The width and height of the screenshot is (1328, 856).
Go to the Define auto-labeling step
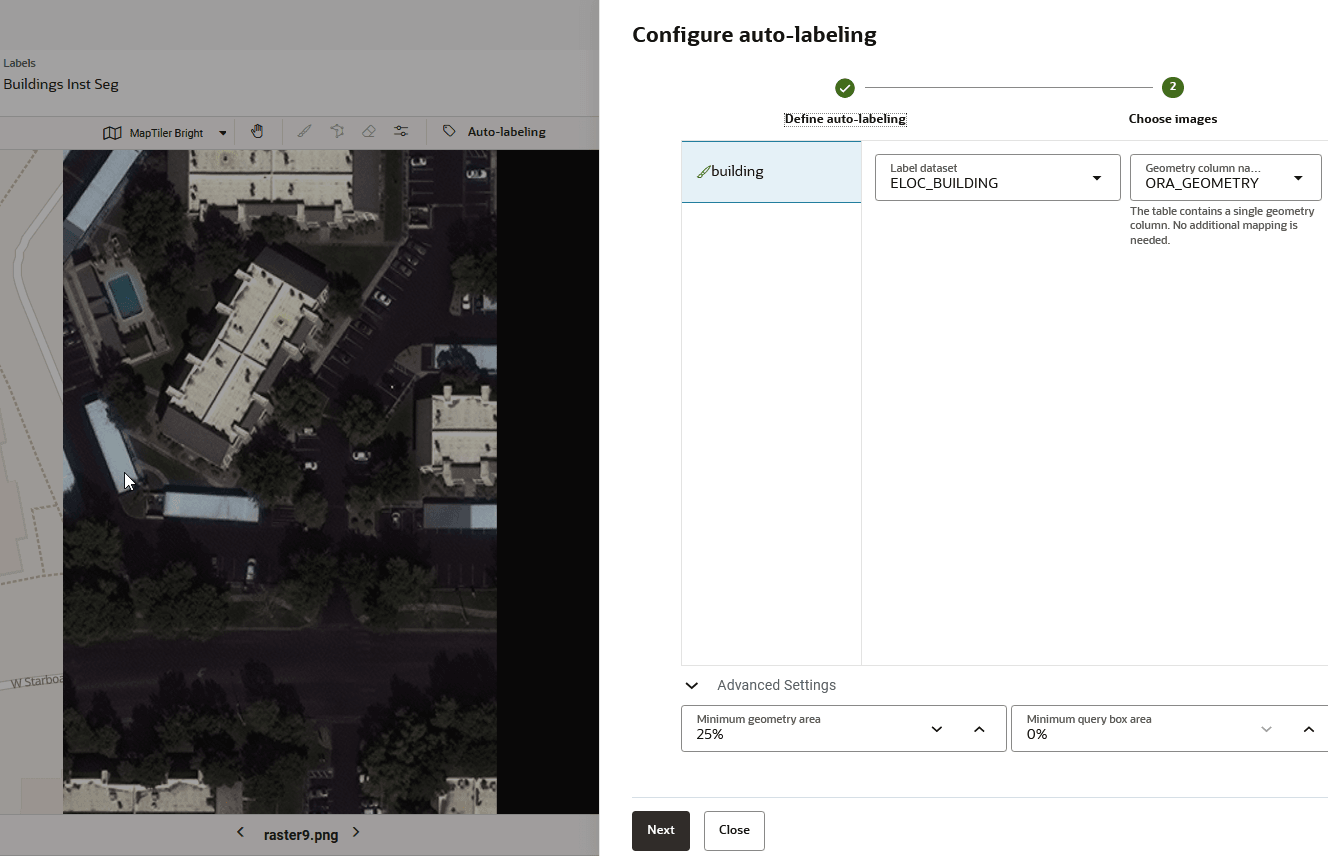(x=845, y=87)
